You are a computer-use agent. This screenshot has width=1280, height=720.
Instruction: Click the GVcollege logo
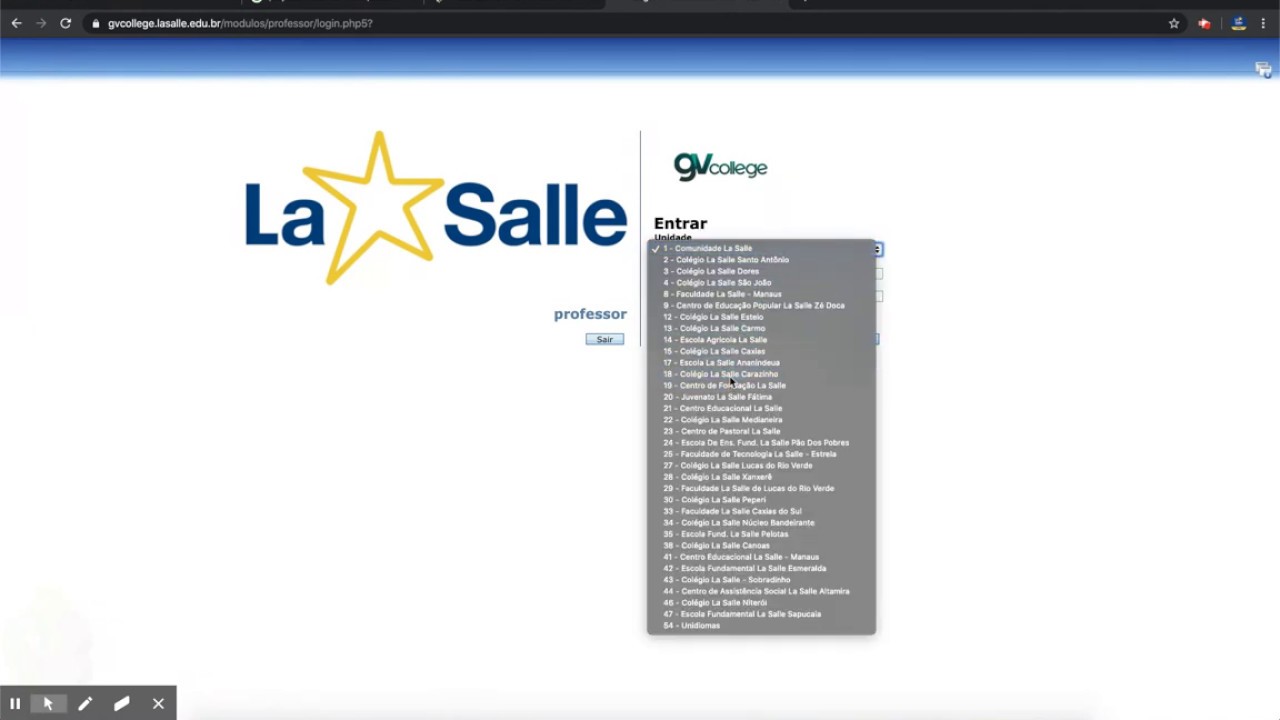click(x=721, y=166)
